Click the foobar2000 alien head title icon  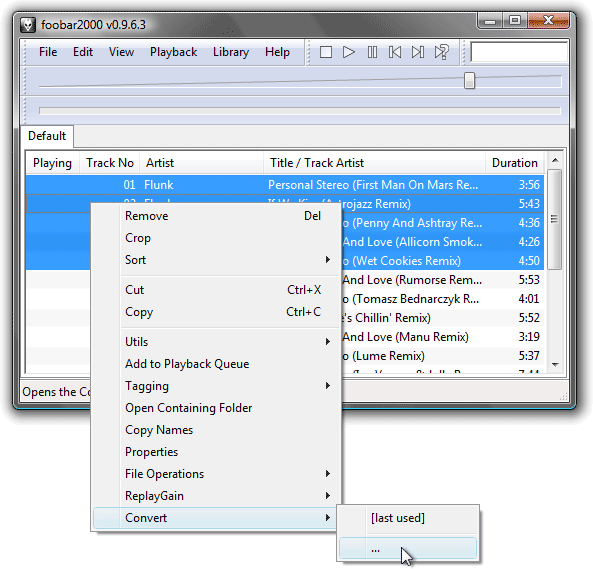click(x=28, y=25)
